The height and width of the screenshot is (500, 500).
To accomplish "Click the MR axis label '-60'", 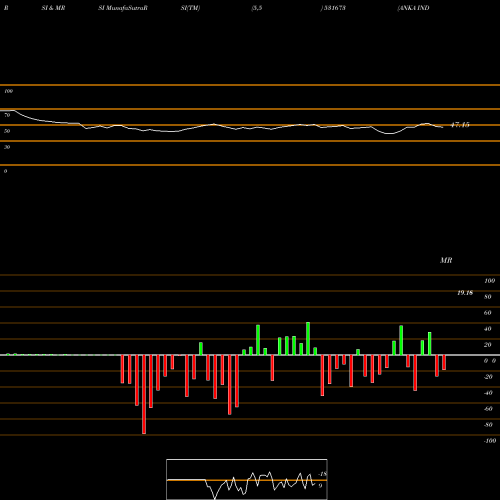I will [488, 409].
